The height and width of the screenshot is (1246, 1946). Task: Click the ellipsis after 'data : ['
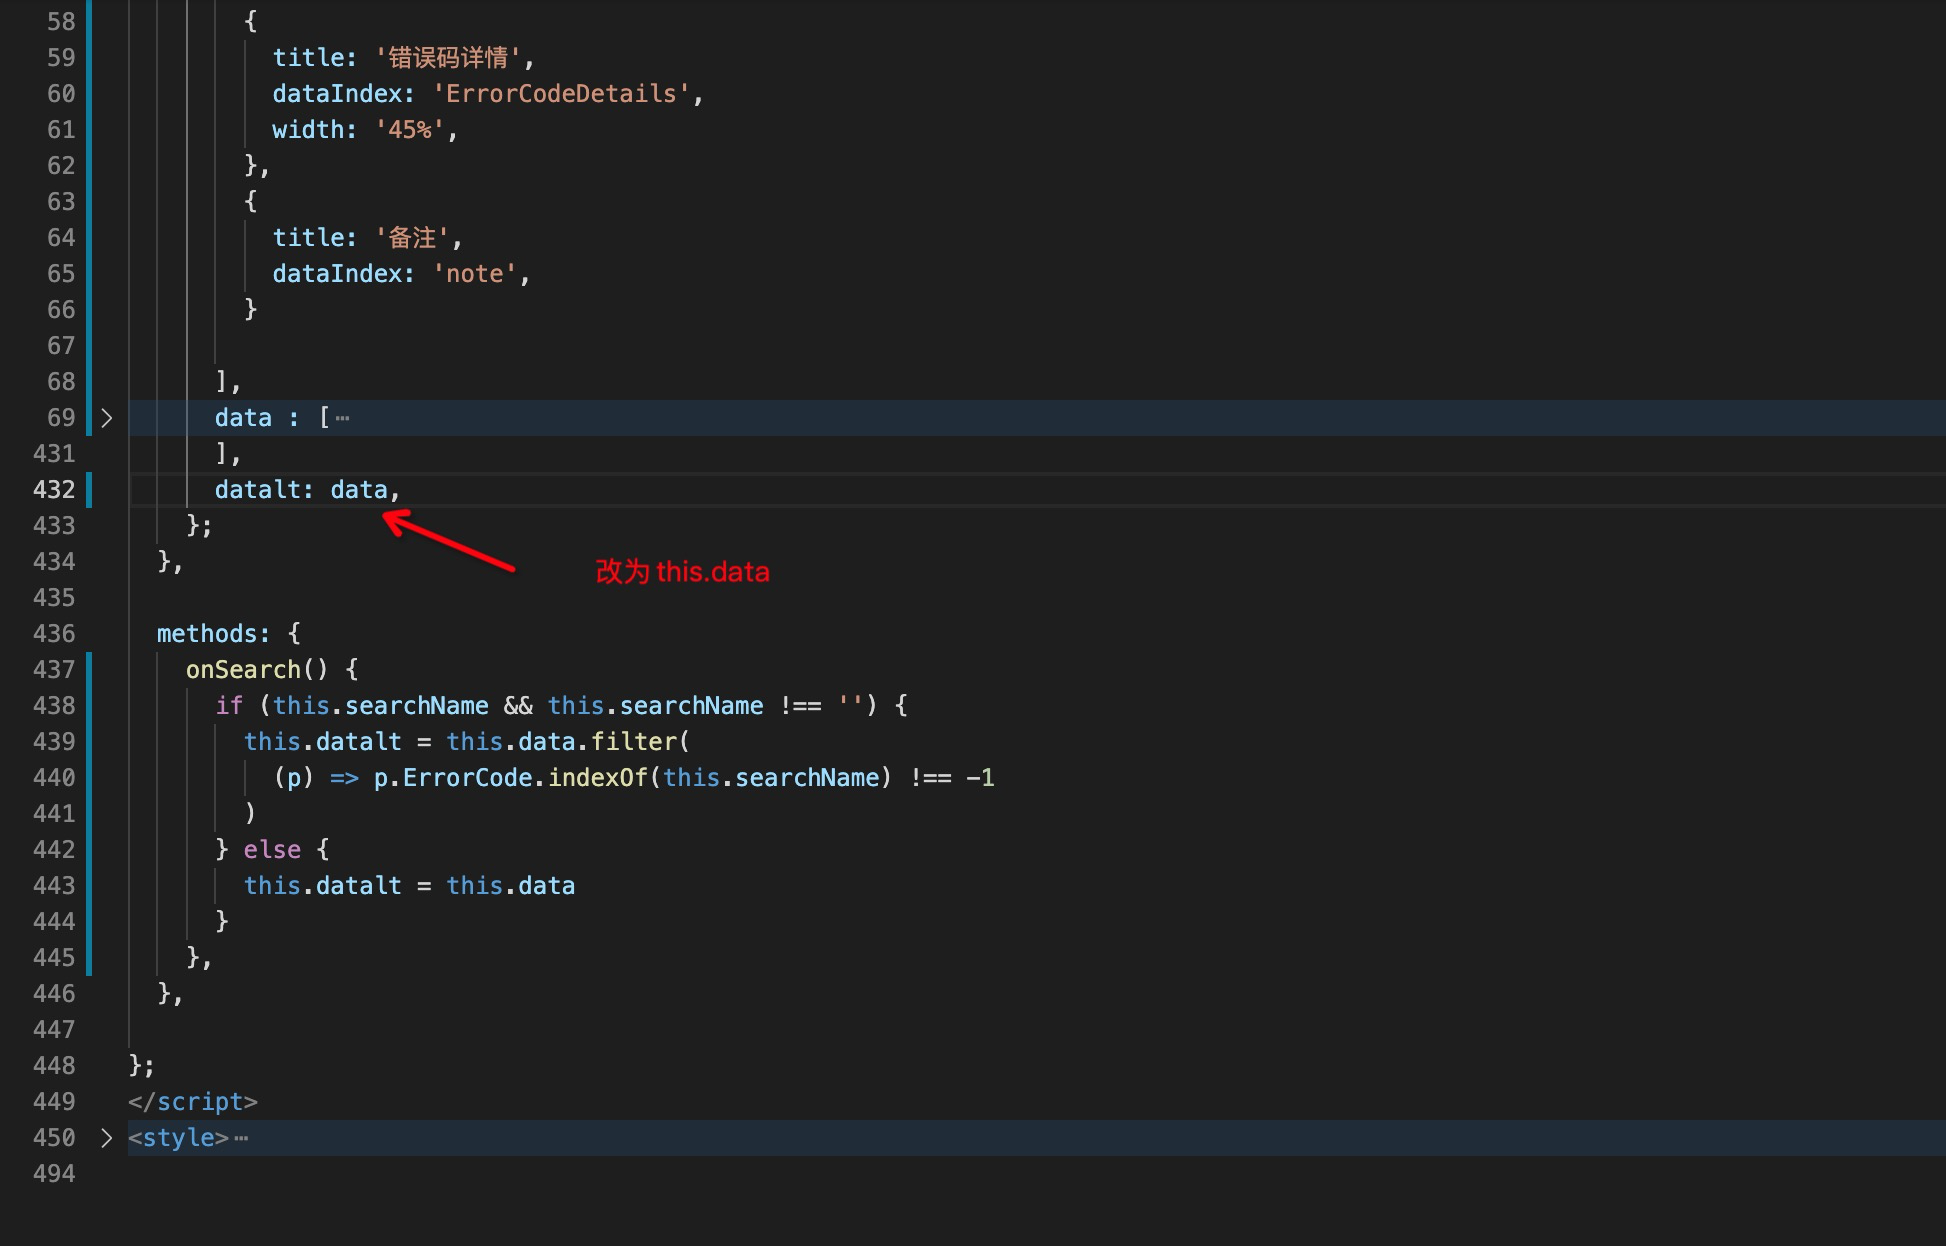point(343,418)
